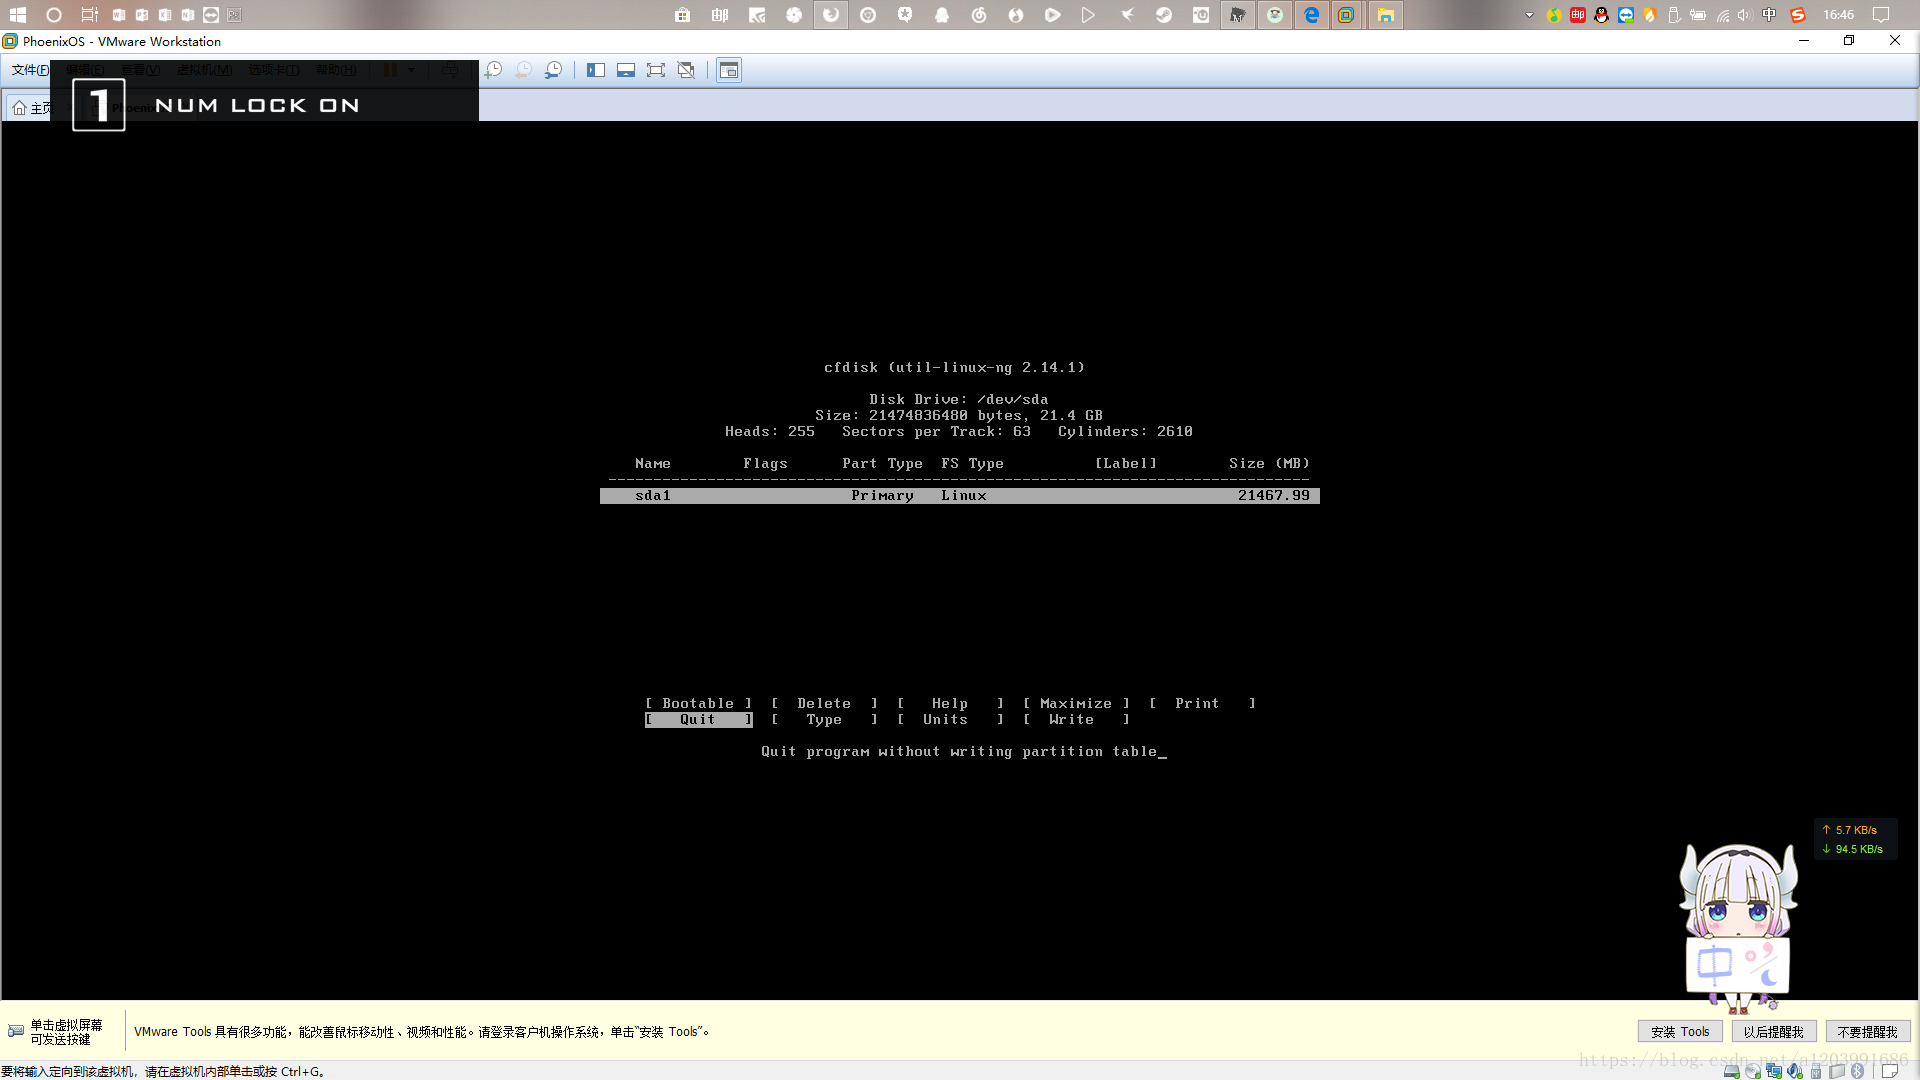Open the Windows notification center icon
The image size is (1920, 1080).
pyautogui.click(x=1881, y=15)
